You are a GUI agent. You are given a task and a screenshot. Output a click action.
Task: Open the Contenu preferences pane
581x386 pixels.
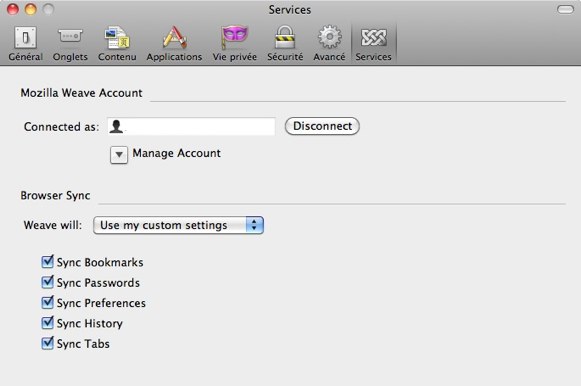point(117,43)
